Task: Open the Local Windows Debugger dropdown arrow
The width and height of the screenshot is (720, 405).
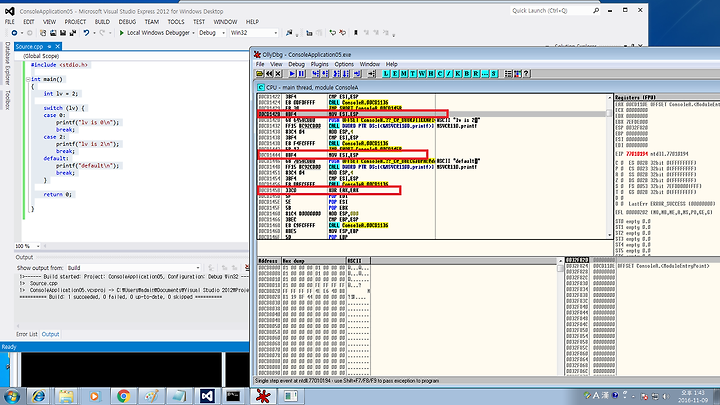Action: click(193, 33)
